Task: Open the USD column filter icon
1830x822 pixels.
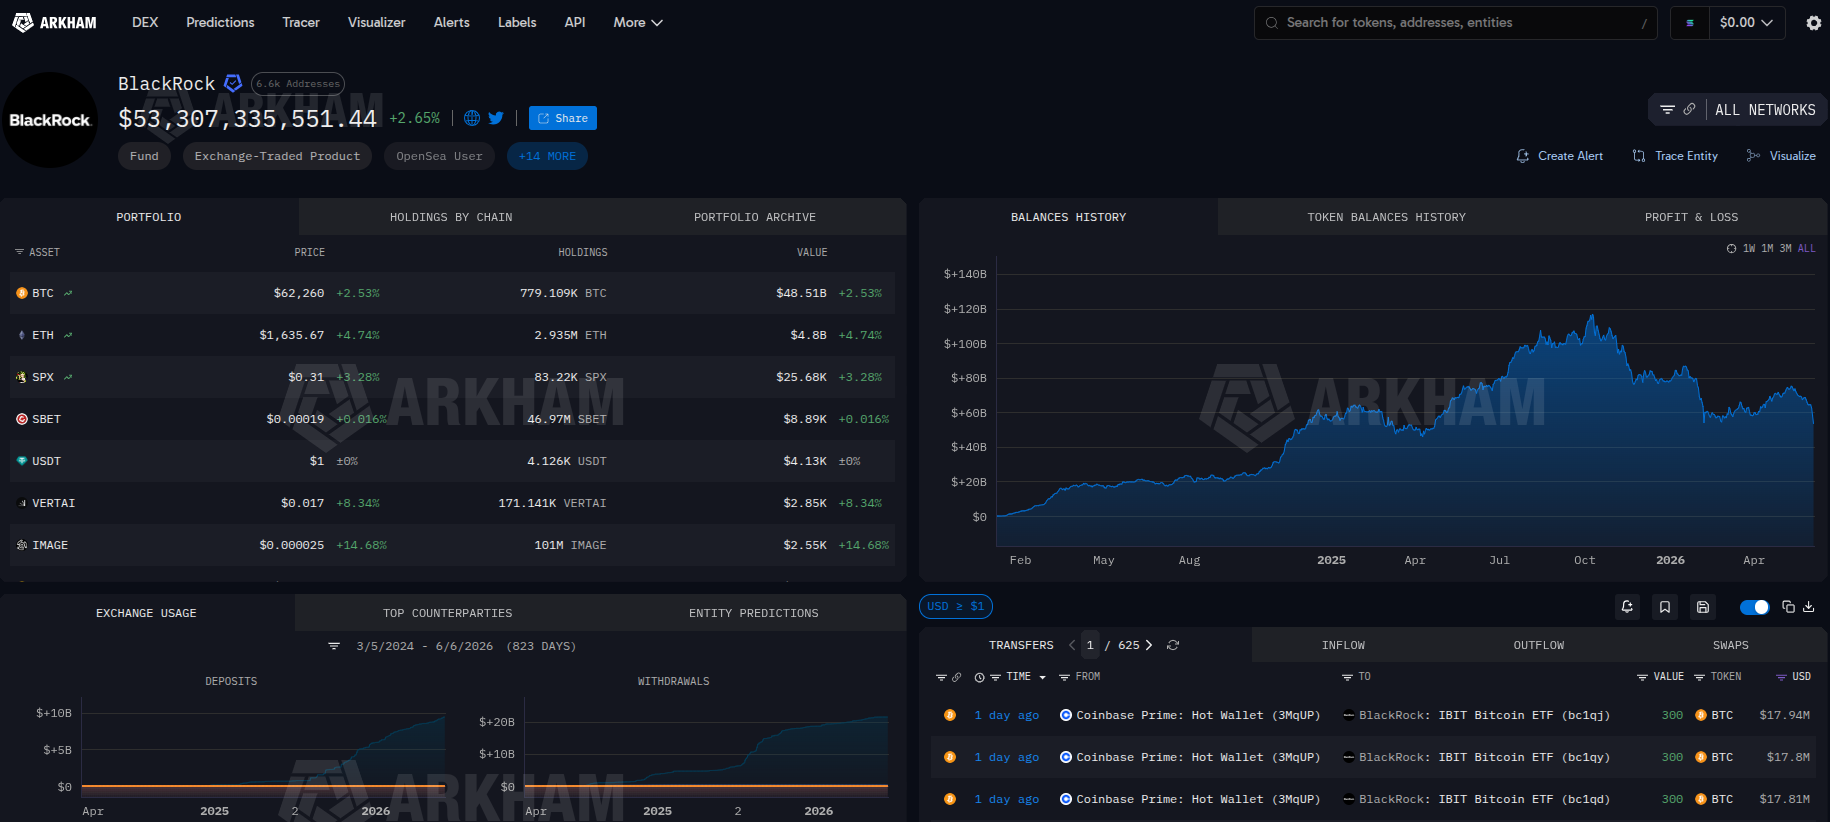Action: click(1781, 677)
